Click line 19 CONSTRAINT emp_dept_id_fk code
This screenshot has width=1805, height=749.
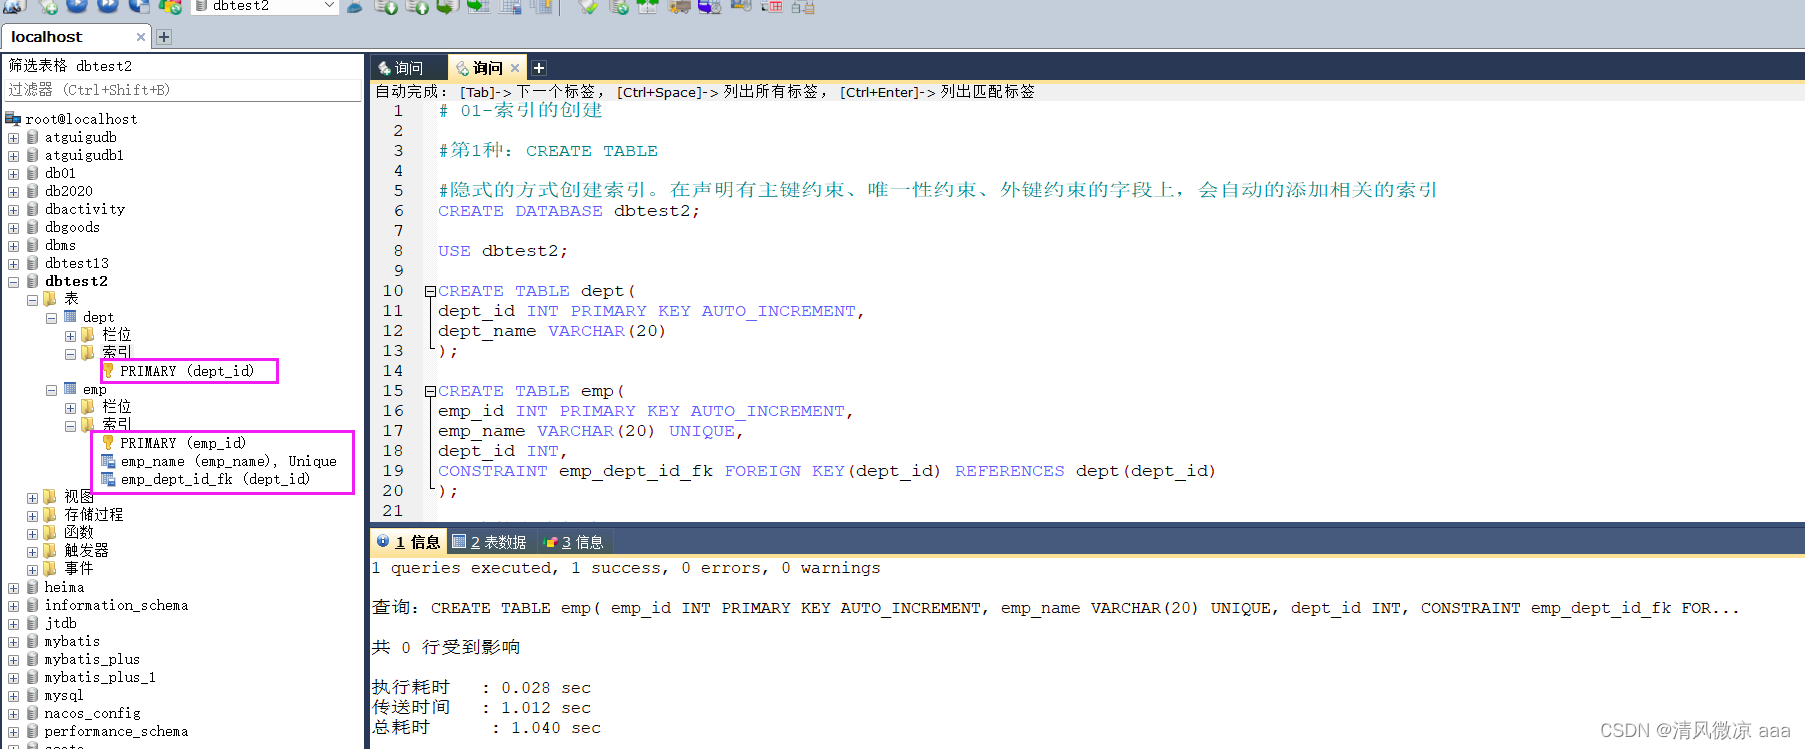pos(827,471)
